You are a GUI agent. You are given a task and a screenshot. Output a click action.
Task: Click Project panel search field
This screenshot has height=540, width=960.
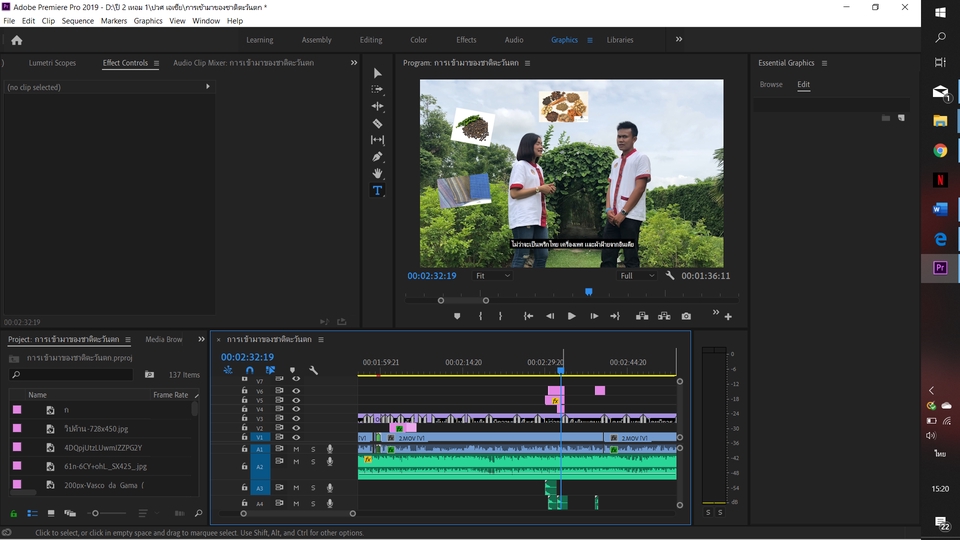(72, 374)
